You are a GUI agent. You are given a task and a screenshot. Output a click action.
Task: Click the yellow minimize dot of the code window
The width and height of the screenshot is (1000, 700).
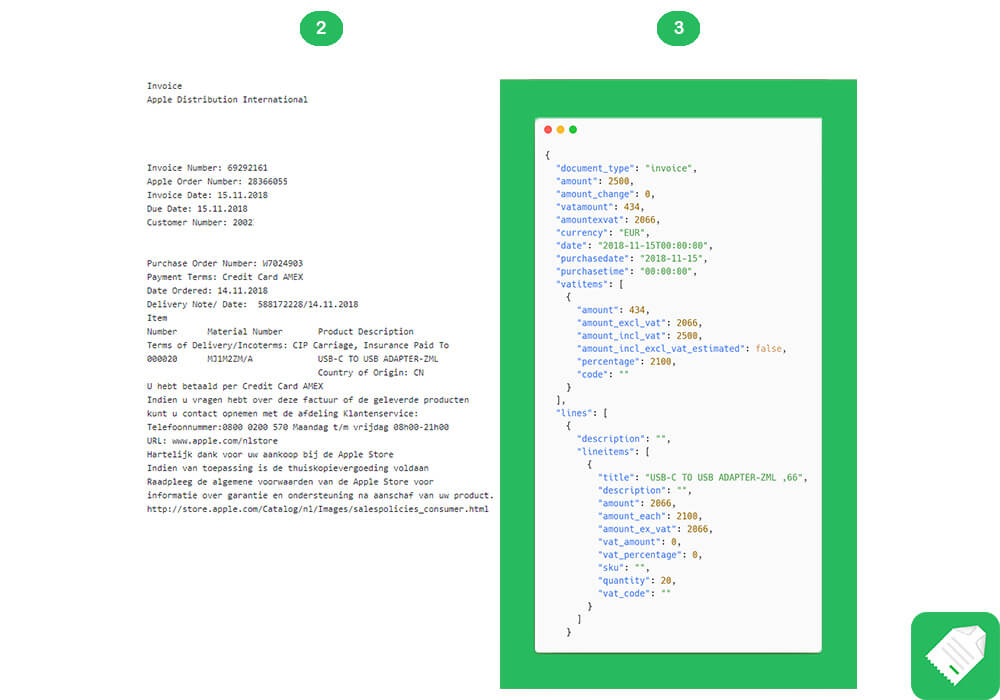point(561,129)
